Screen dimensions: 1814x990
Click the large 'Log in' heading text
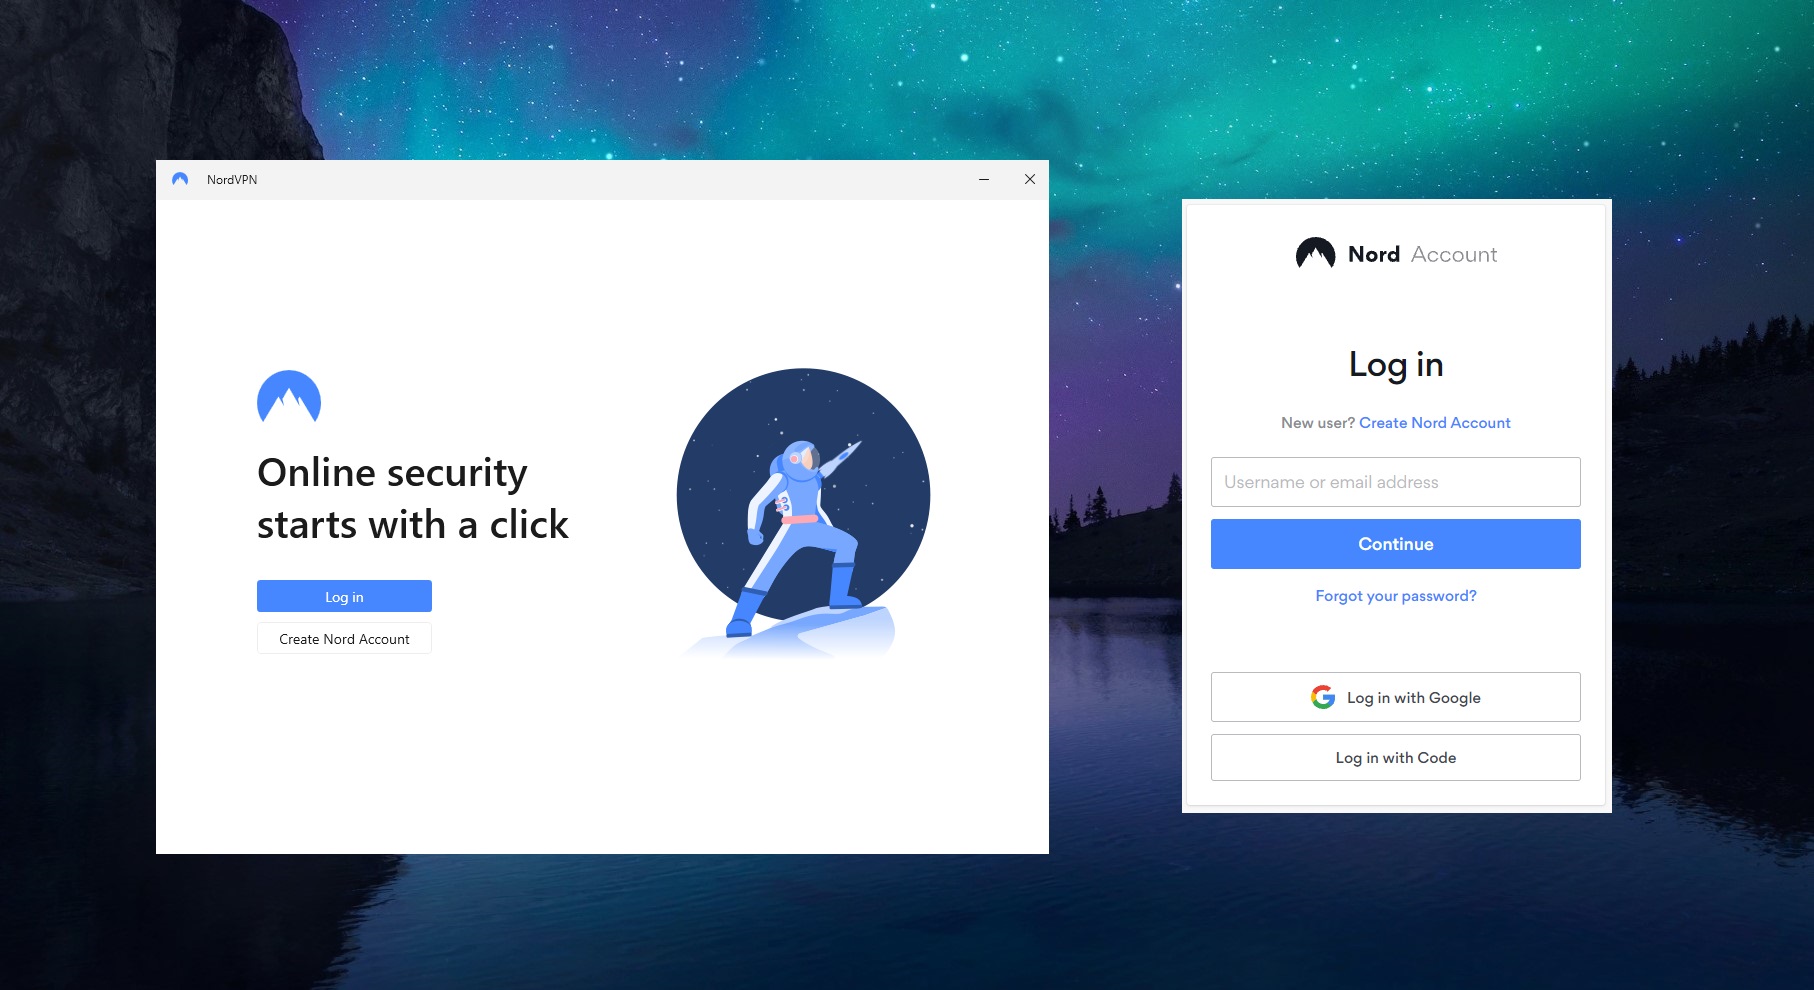[x=1395, y=365]
